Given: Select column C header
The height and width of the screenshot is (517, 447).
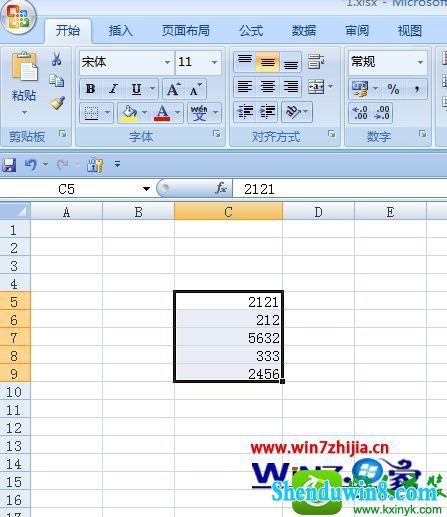Looking at the screenshot, I should coord(228,212).
